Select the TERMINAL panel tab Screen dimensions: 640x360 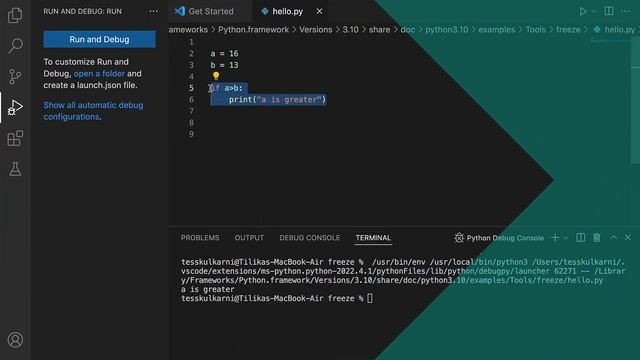click(x=373, y=238)
